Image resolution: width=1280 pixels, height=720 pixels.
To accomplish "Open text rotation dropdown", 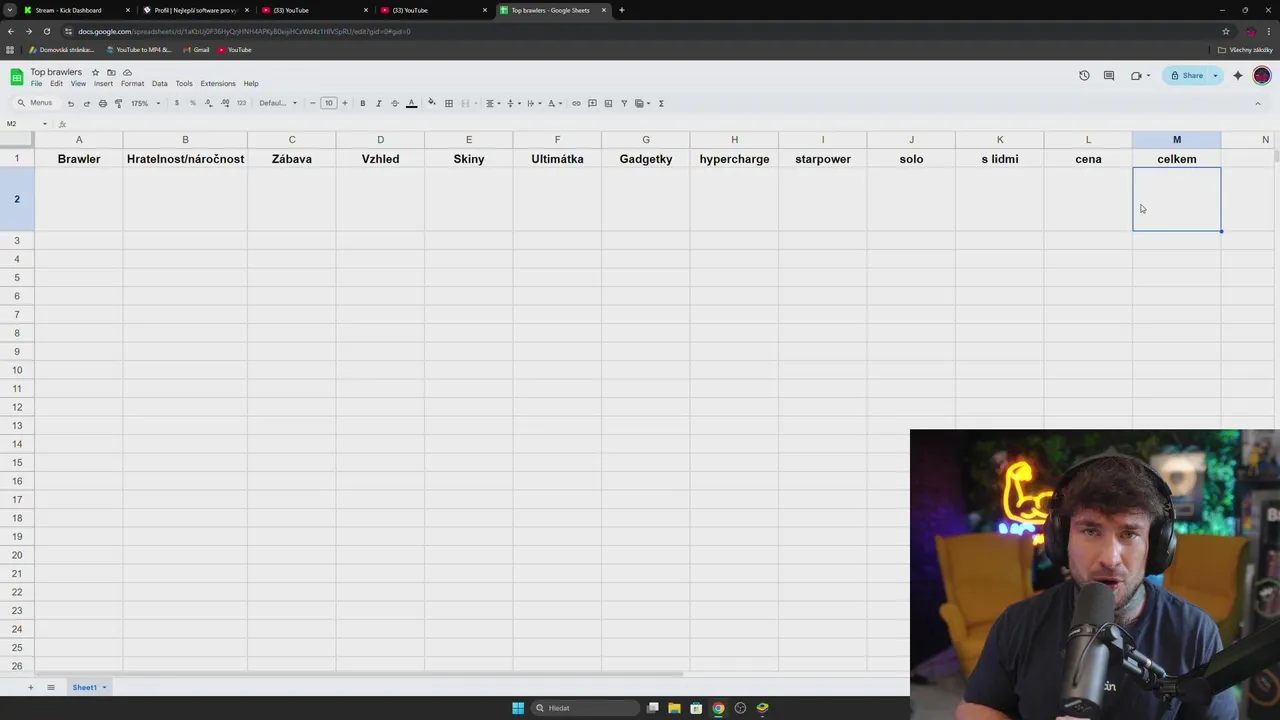I will [553, 103].
